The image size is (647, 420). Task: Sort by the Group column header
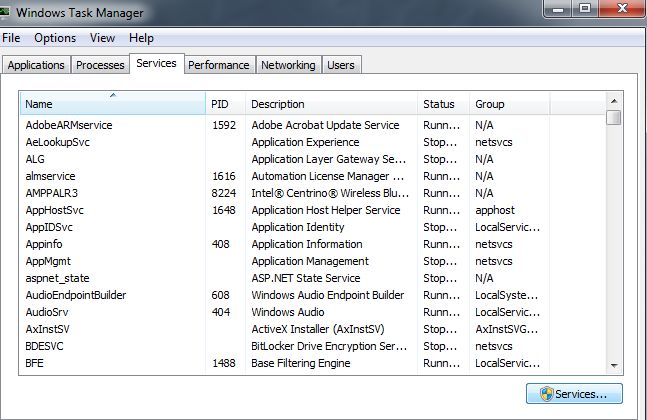(x=510, y=104)
